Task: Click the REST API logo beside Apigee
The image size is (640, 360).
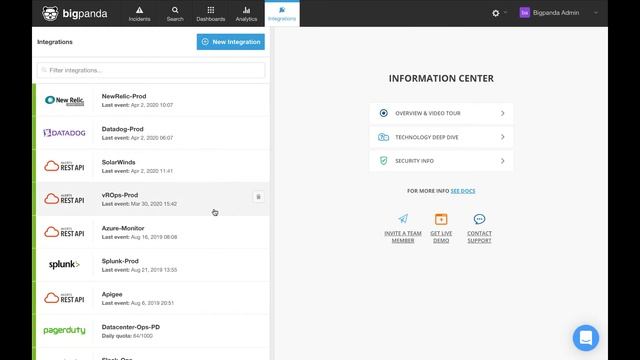Action: pos(64,298)
